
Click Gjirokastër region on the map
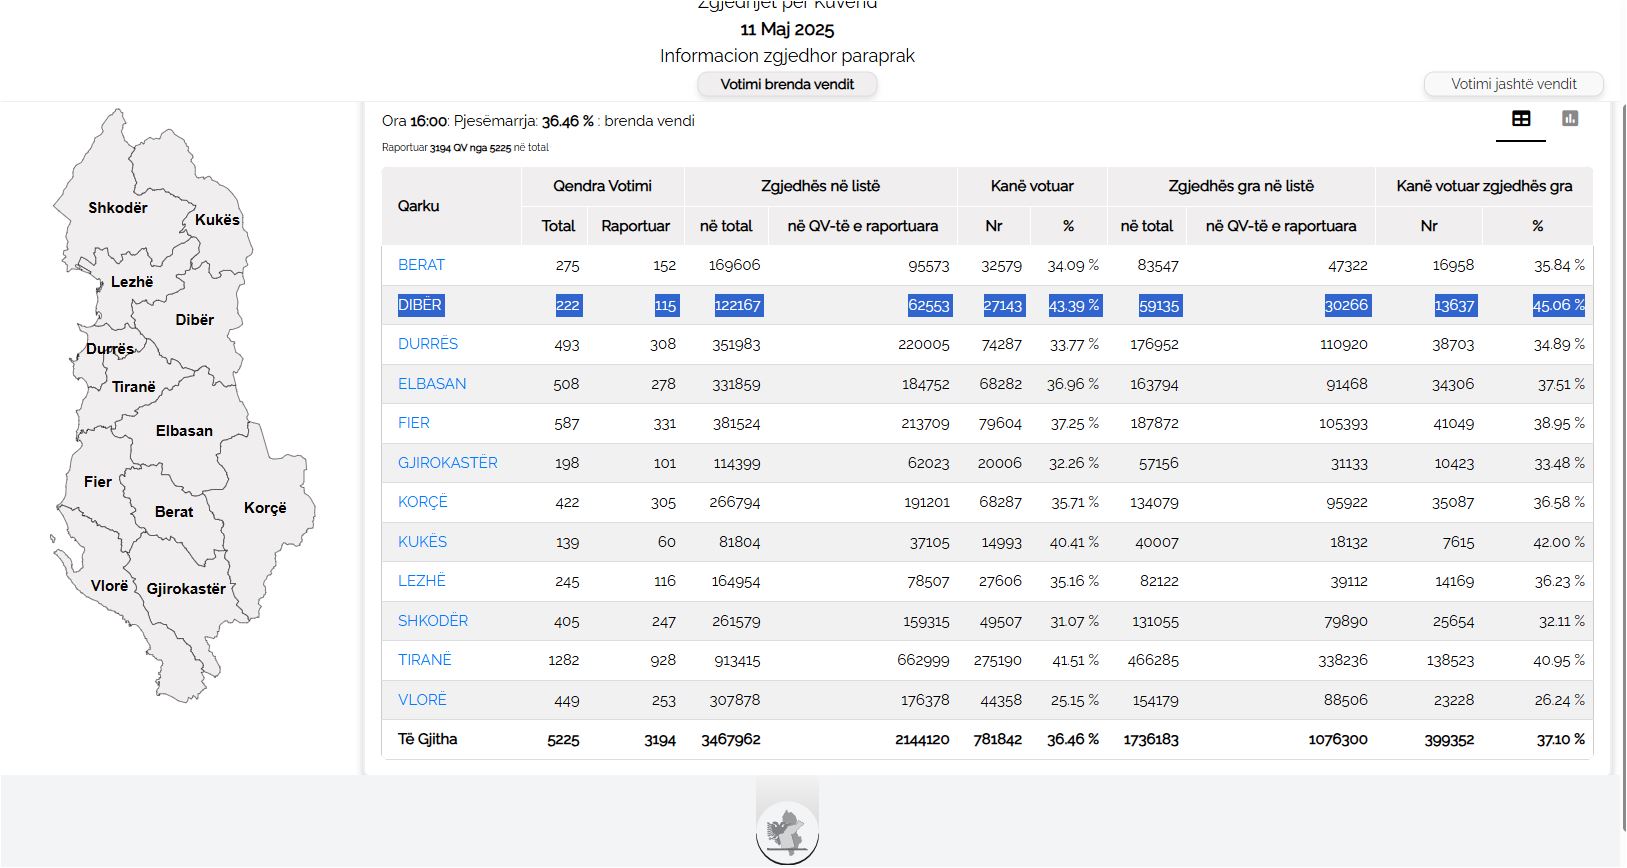point(186,589)
